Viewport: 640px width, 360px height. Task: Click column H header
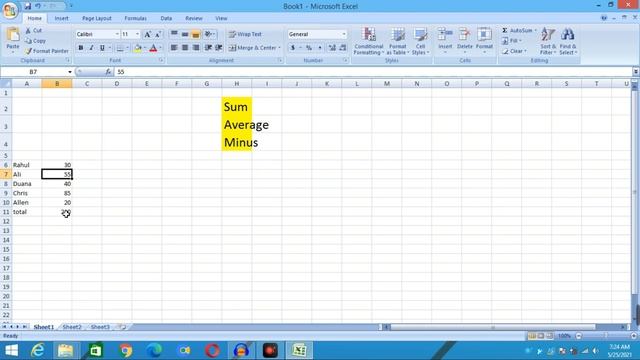[x=237, y=84]
